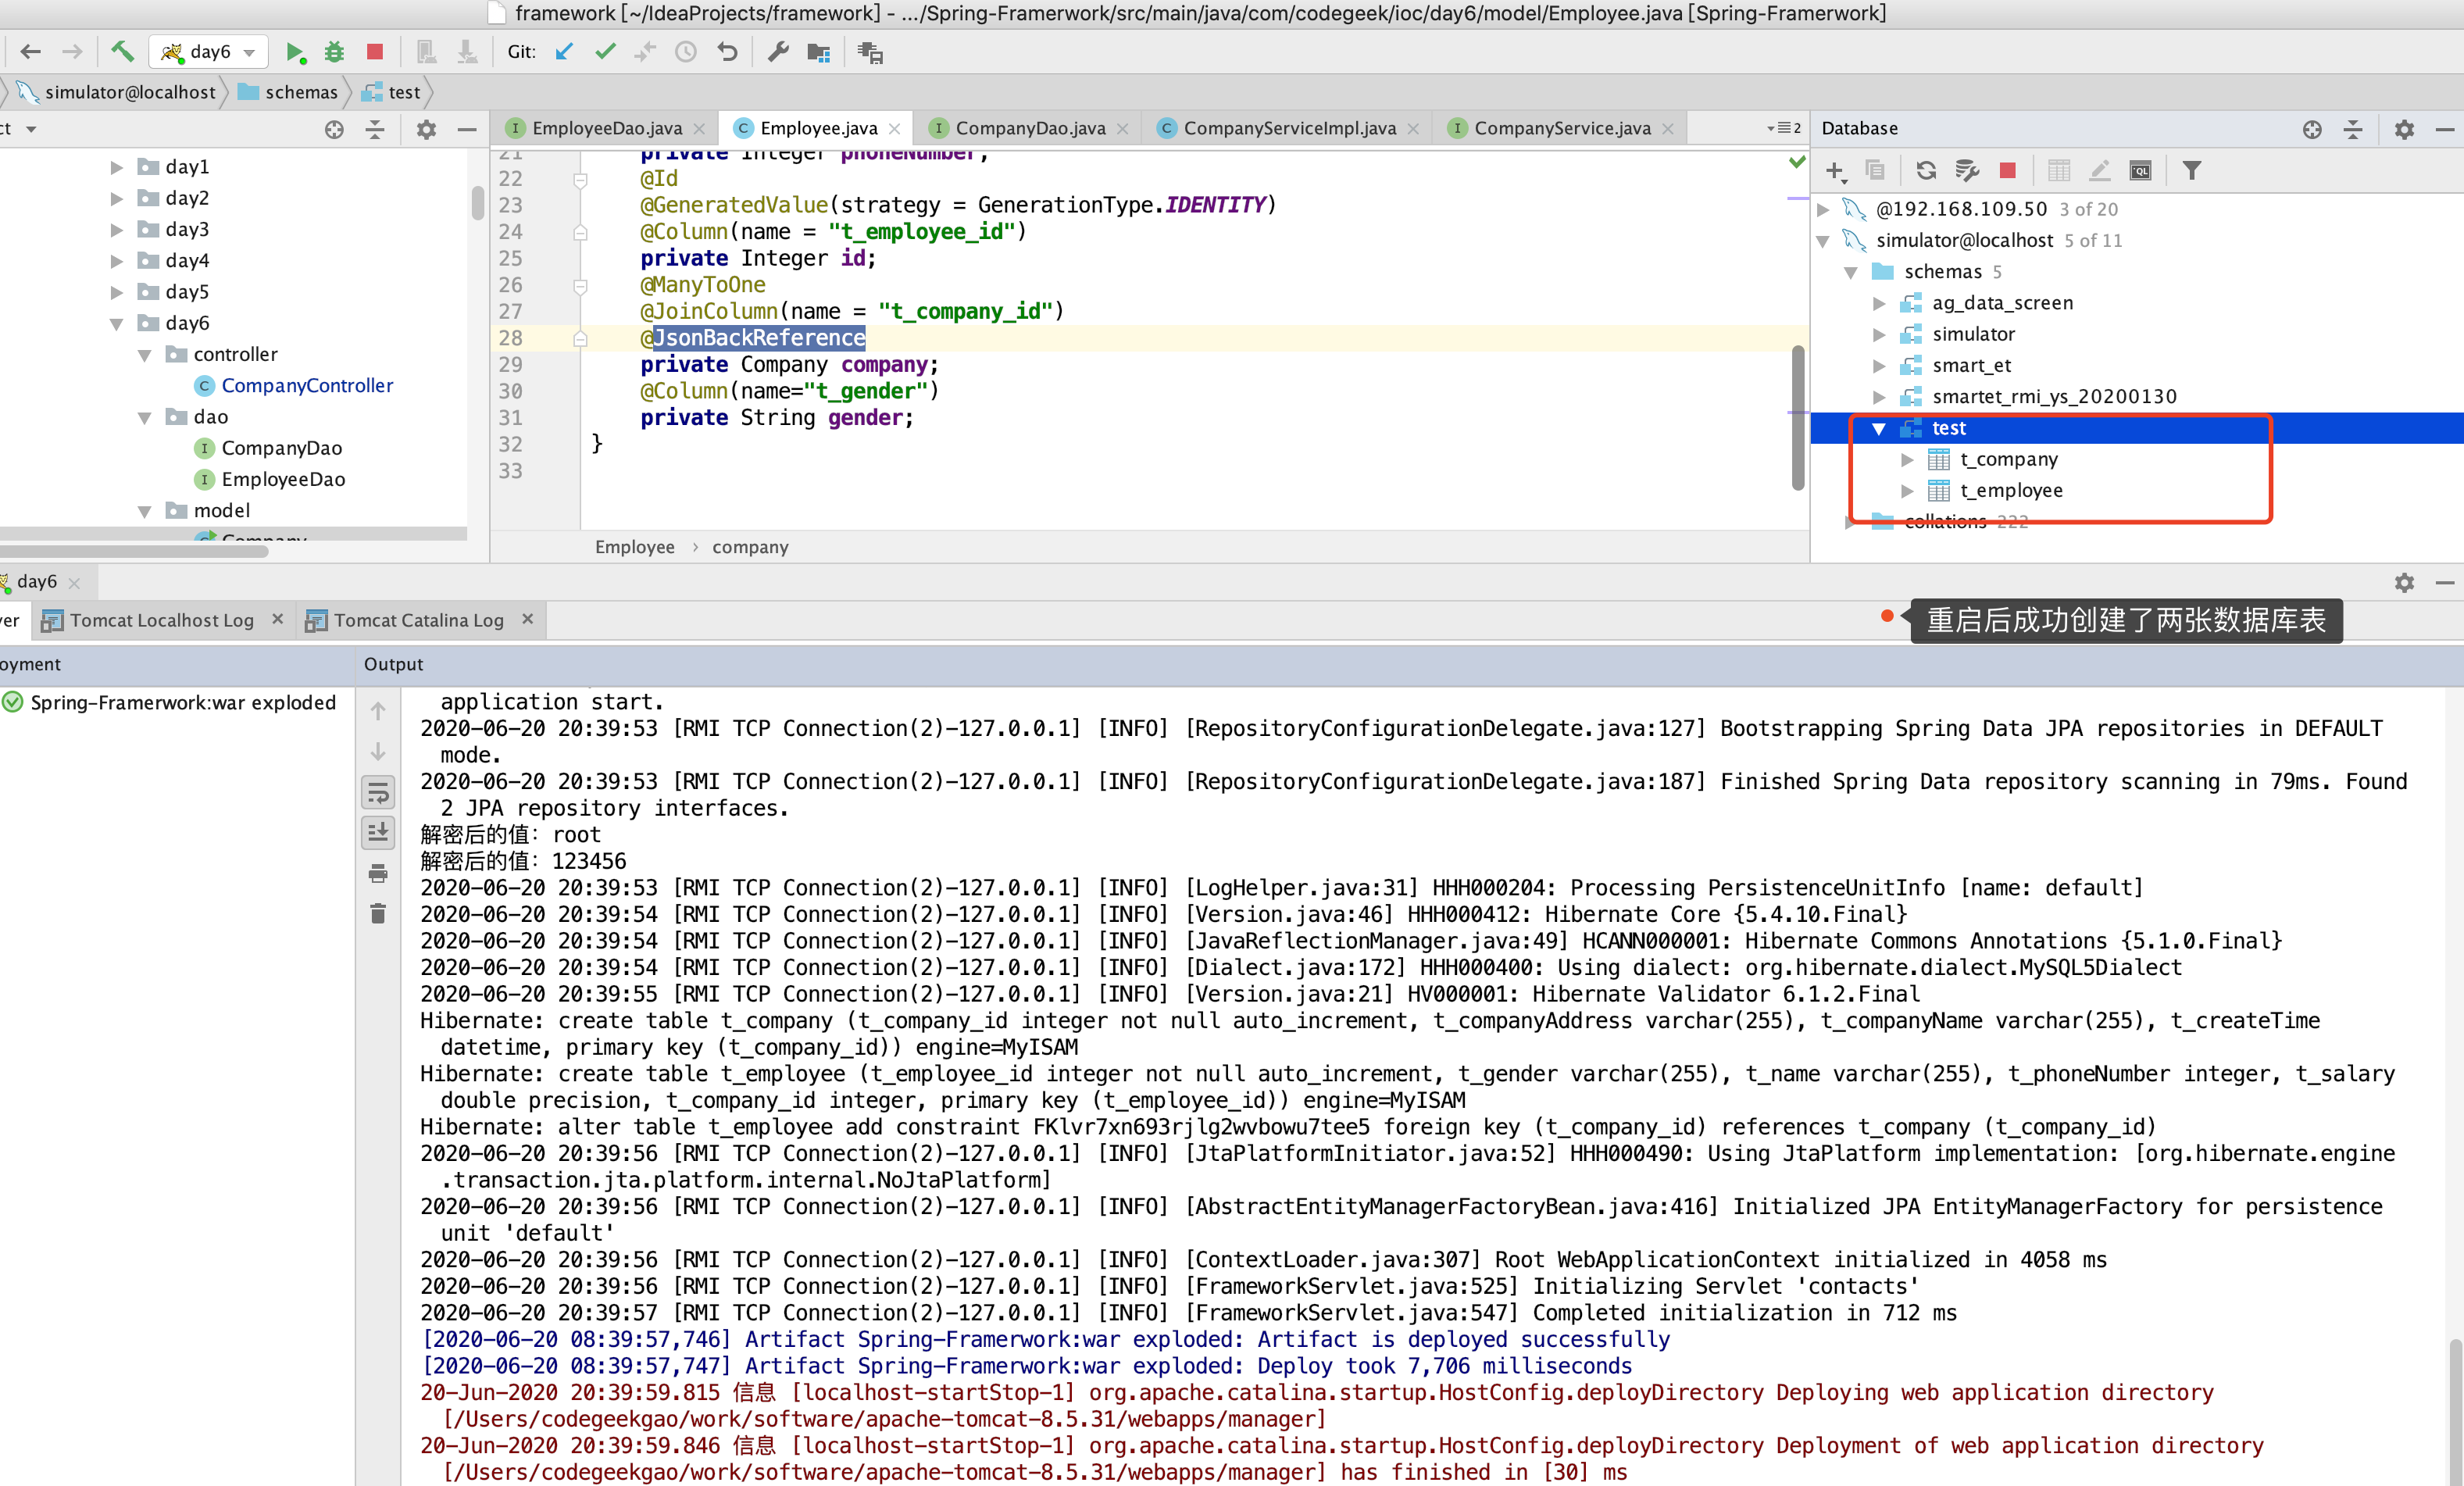Screen dimensions: 2464x1486
Task: Click the Build project hammer icon
Action: click(x=122, y=52)
